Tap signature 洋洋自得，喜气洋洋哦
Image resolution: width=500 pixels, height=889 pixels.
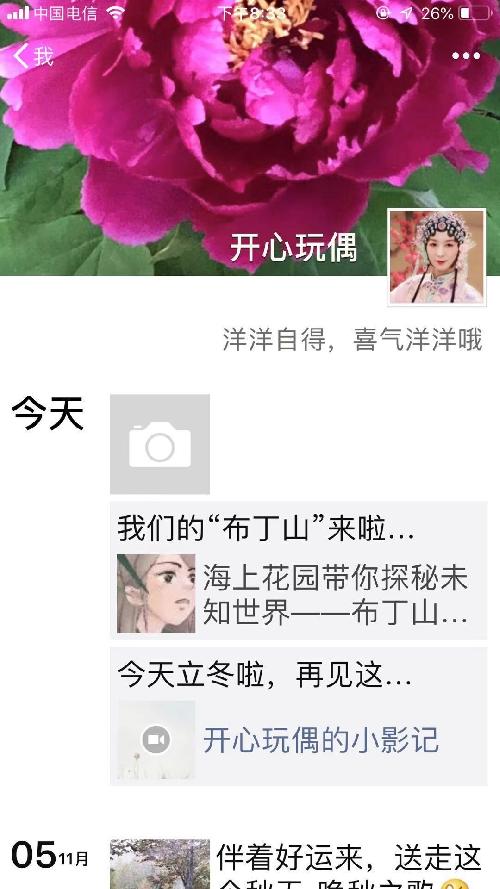click(x=353, y=340)
